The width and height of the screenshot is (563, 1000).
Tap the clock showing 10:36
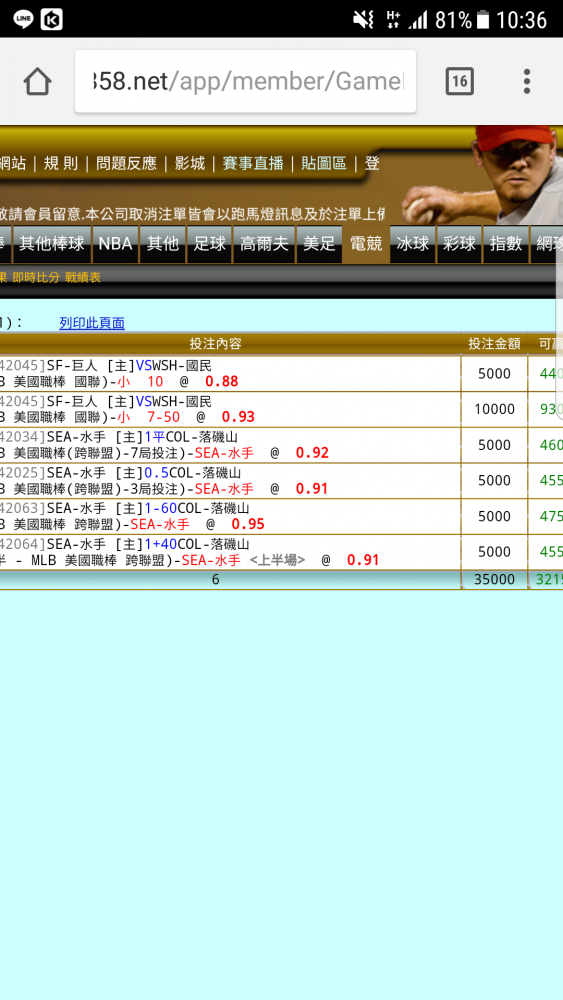coord(522,20)
